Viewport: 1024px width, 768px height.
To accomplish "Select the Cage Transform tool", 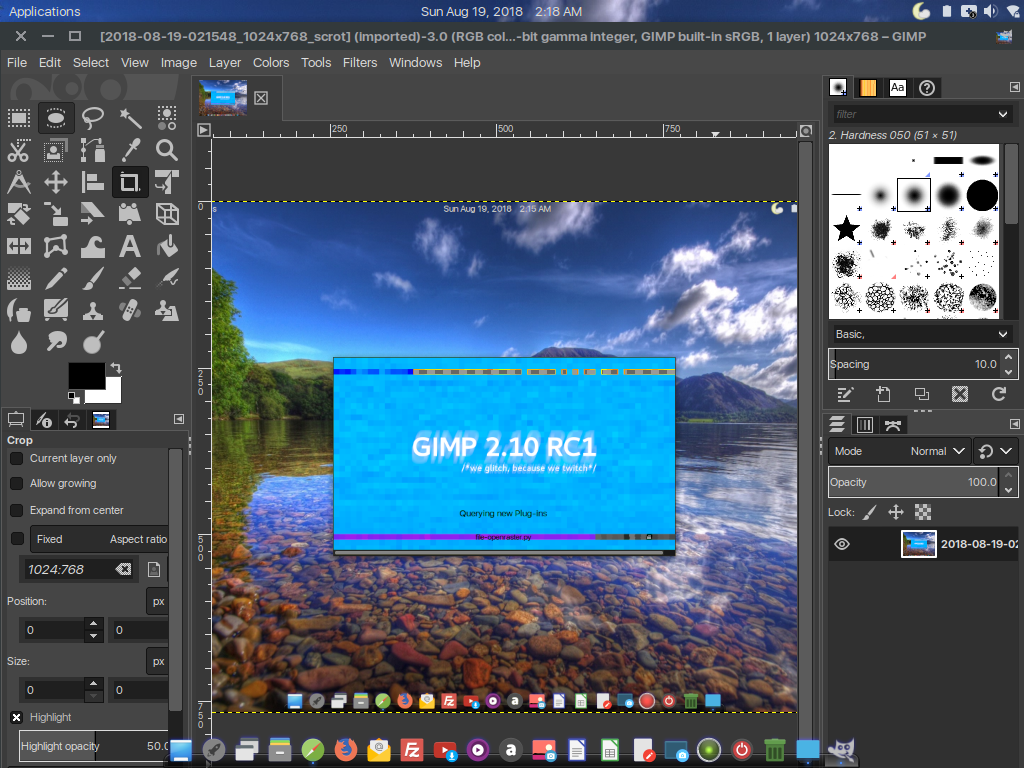I will point(56,246).
